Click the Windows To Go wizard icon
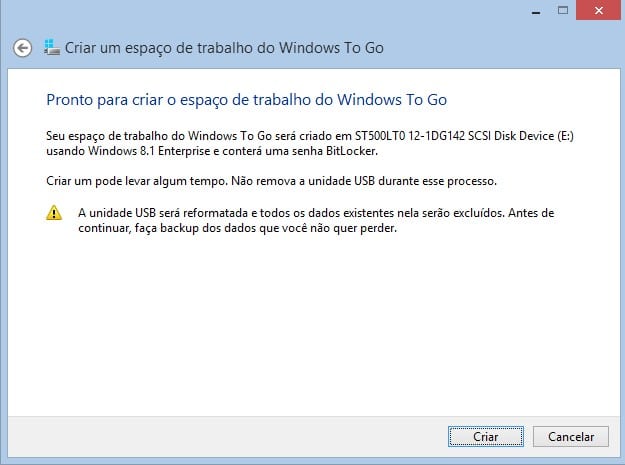This screenshot has width=625, height=465. coord(52,47)
